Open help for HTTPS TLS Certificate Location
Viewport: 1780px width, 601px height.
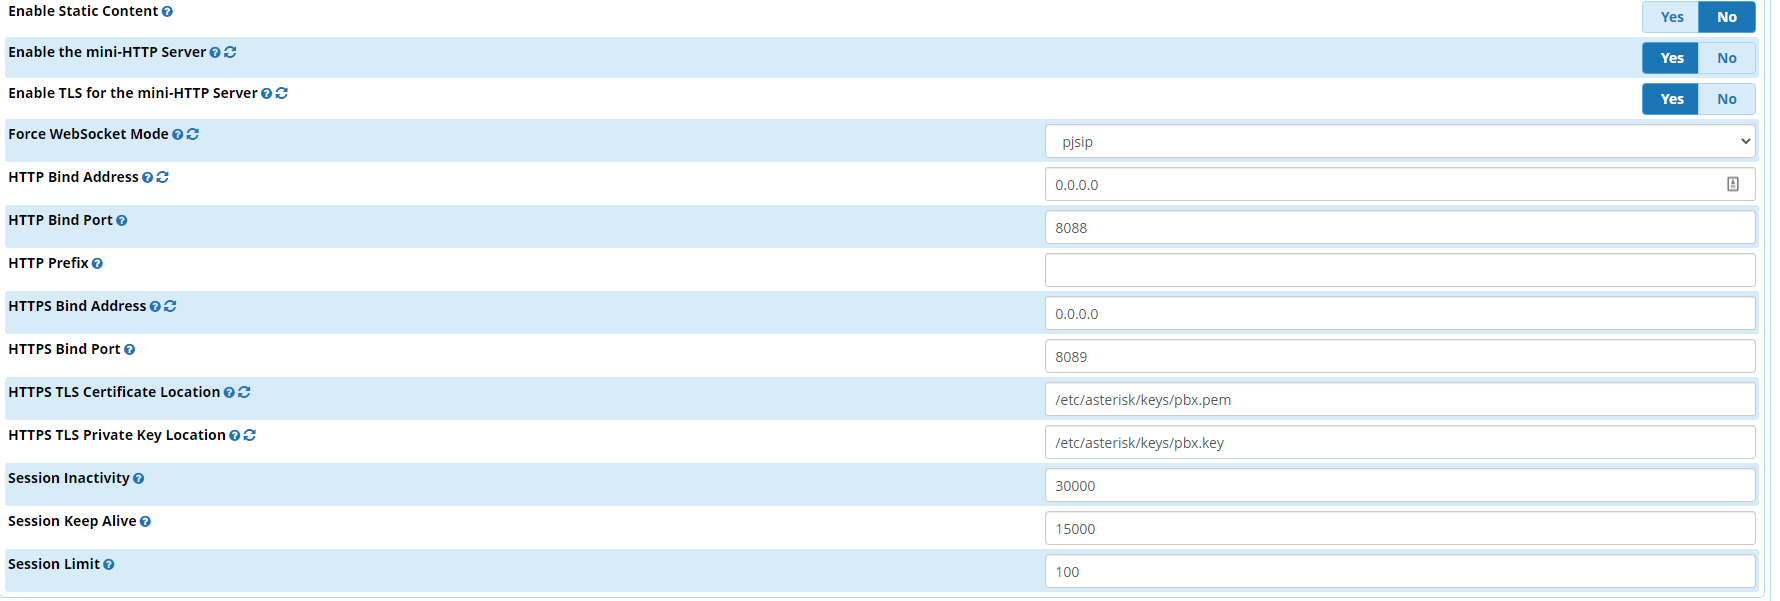click(229, 393)
